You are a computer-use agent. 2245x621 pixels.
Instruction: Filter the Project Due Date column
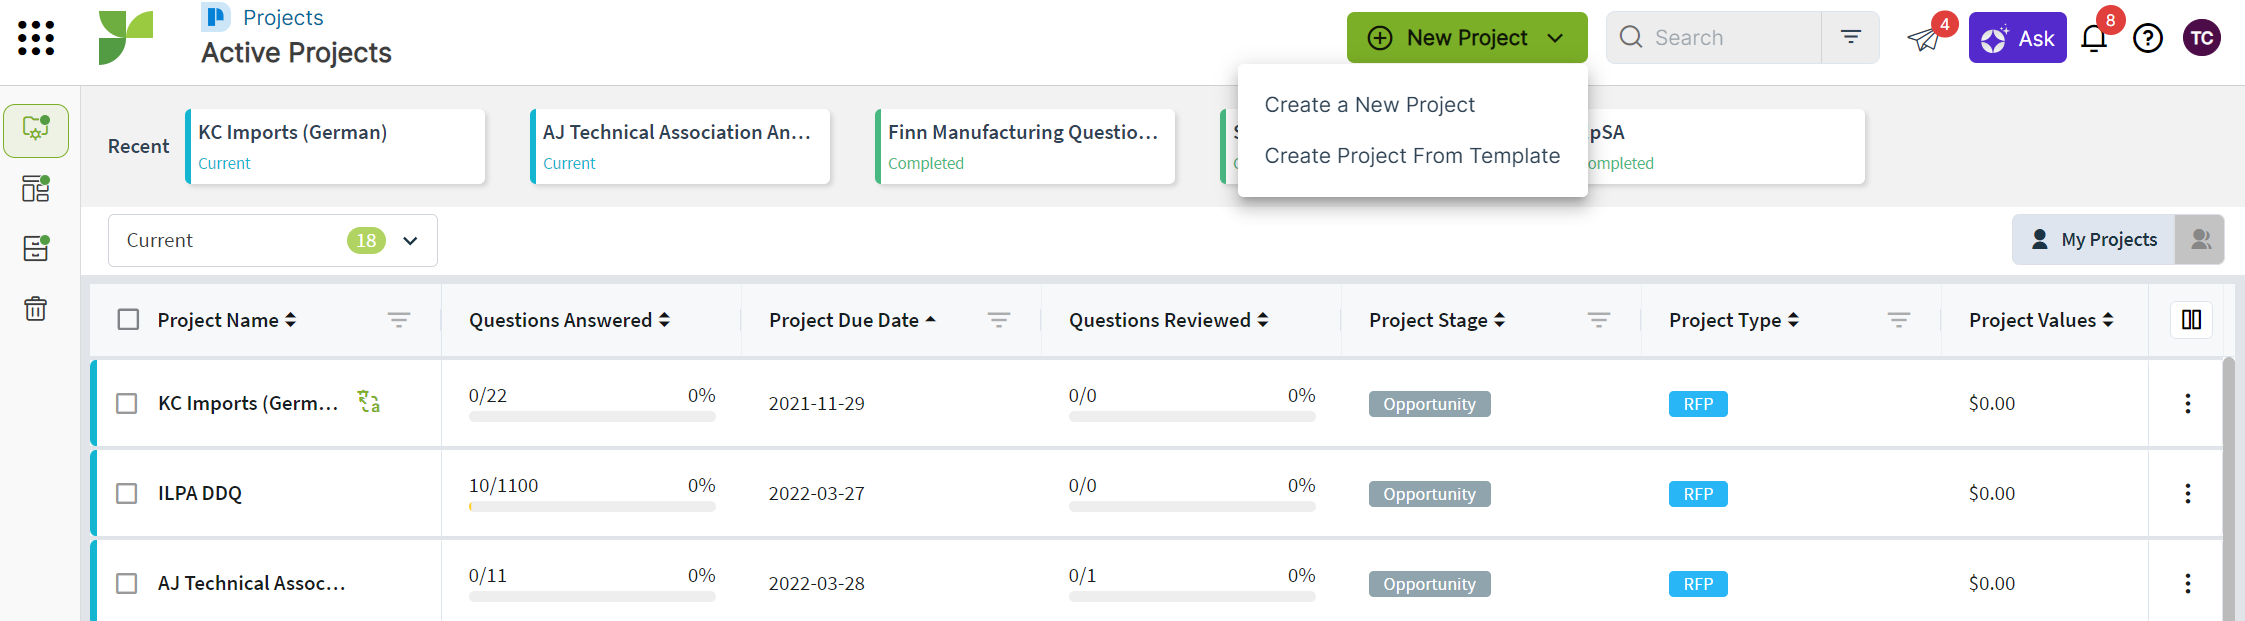[999, 320]
